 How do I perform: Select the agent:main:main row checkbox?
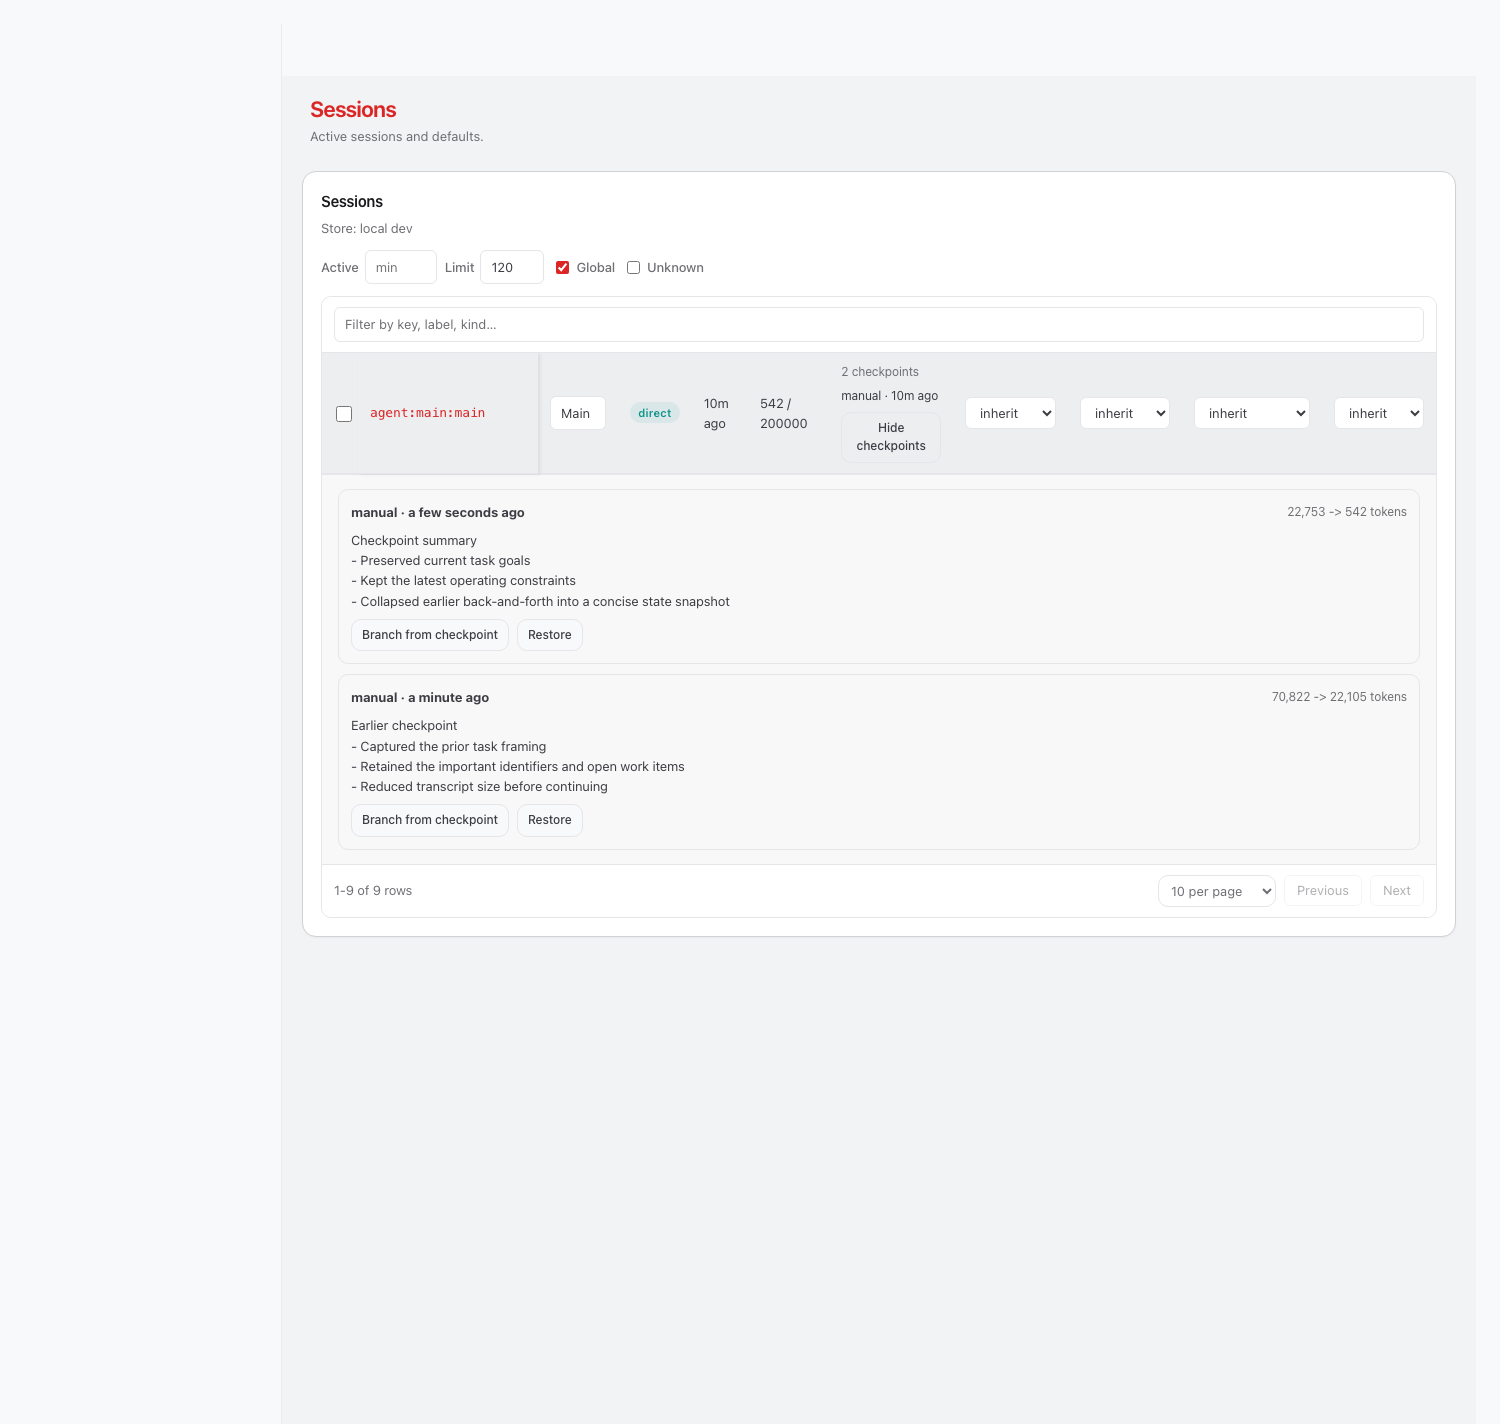[x=344, y=414]
